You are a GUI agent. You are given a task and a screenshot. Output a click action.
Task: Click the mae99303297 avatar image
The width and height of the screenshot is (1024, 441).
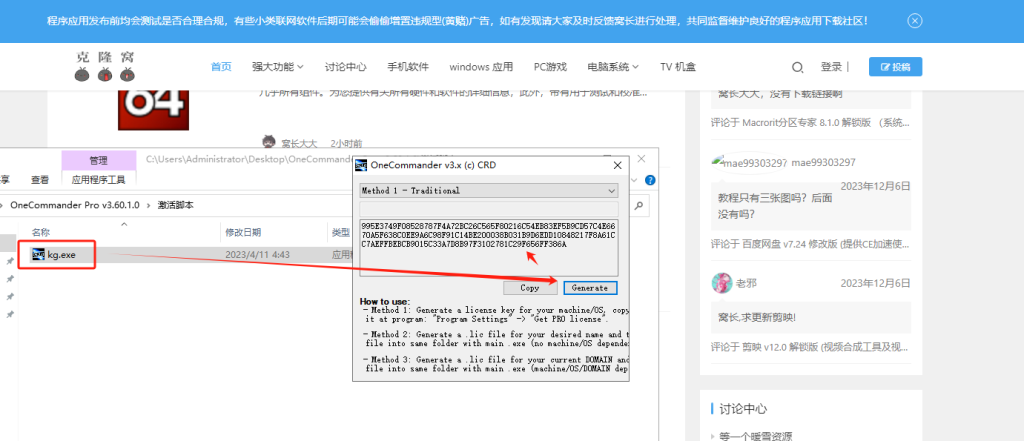748,163
